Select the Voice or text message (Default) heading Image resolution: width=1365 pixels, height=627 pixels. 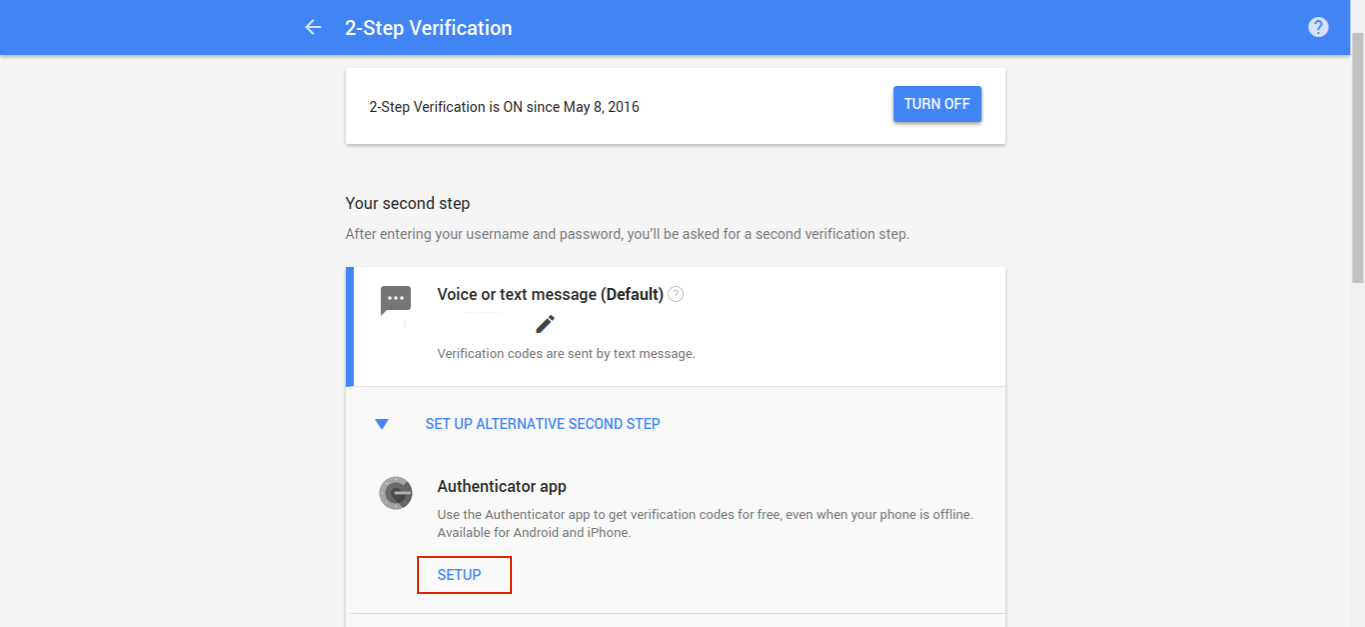tap(550, 294)
